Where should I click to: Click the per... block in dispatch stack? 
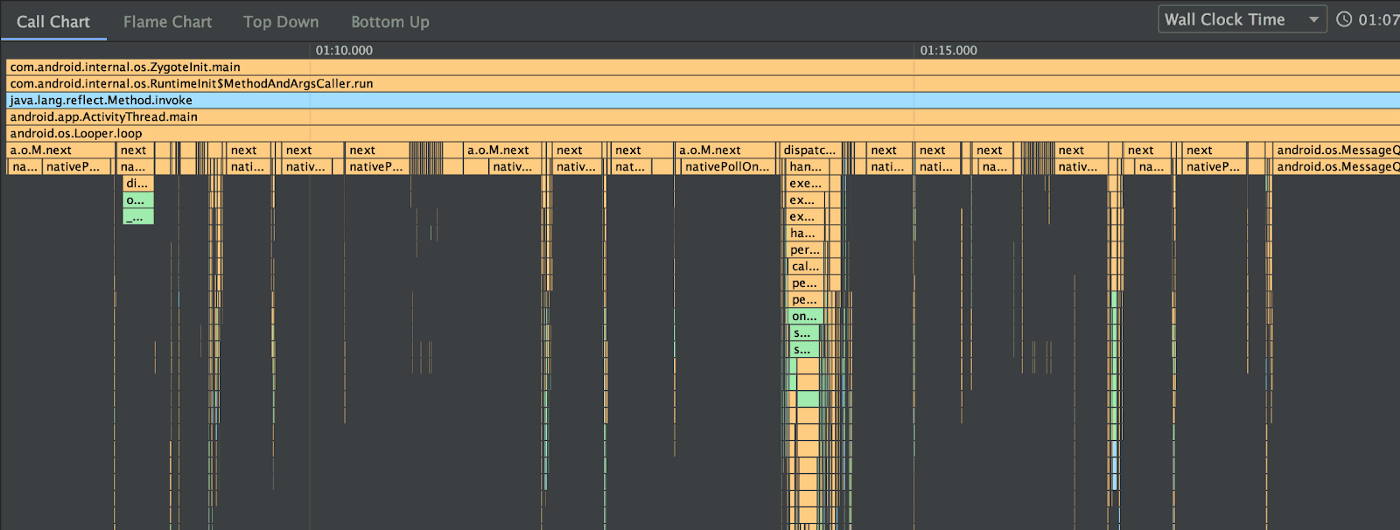tap(804, 250)
